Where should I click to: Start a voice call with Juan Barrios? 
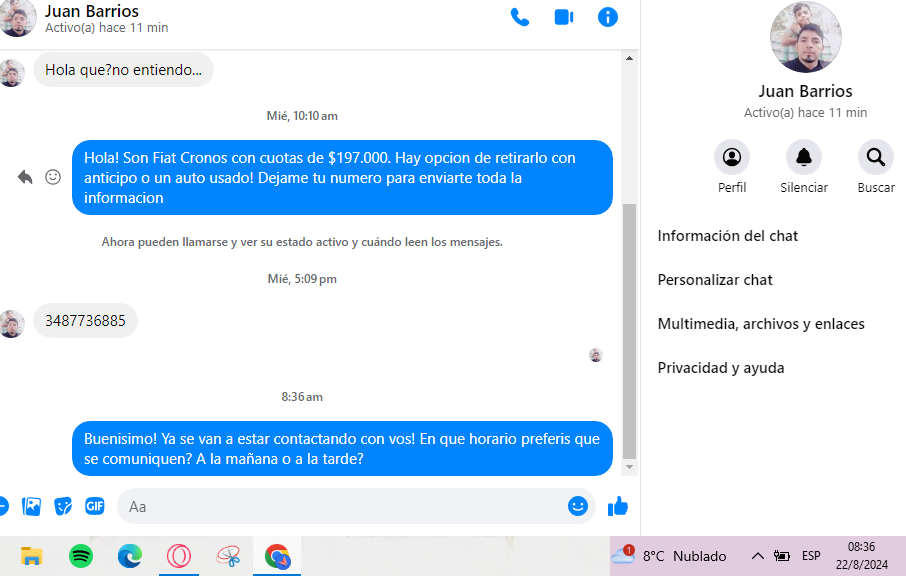point(519,17)
